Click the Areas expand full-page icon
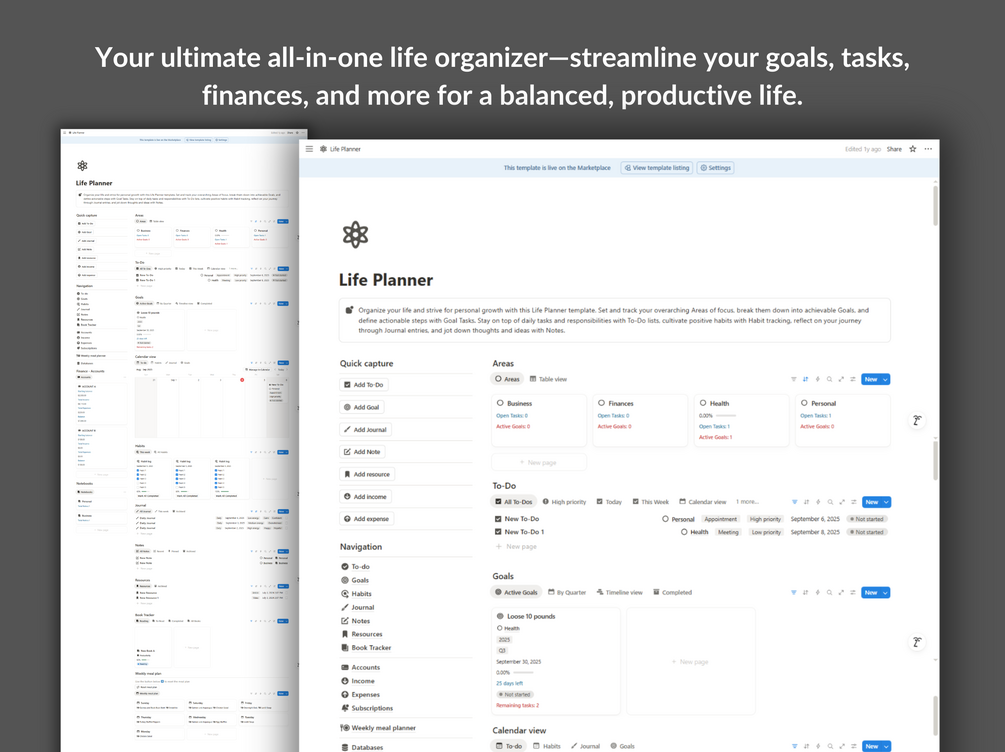This screenshot has height=752, width=1005. tap(841, 379)
